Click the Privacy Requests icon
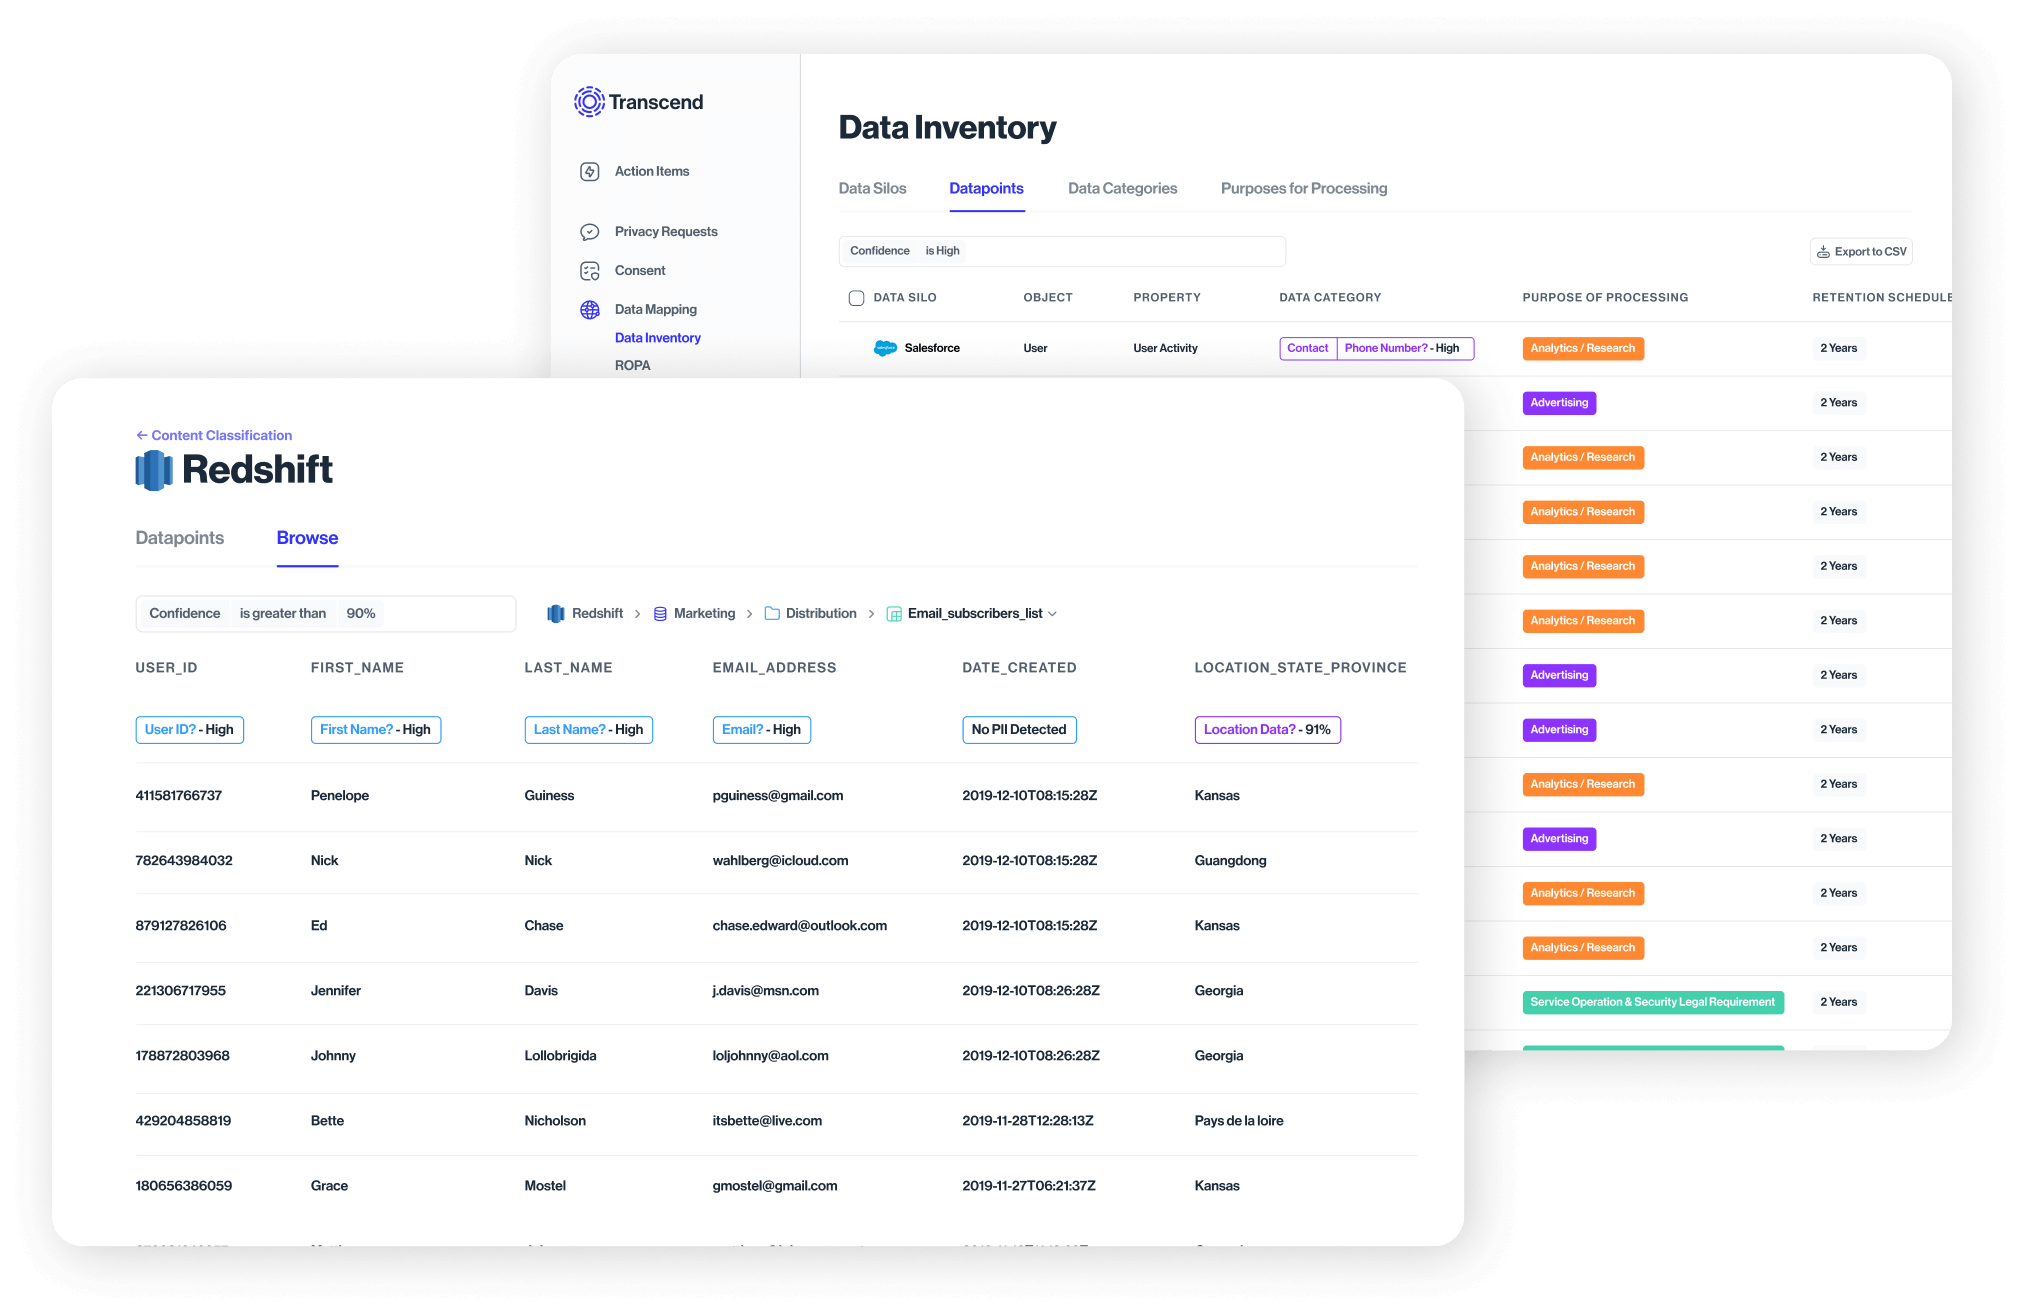The image size is (2020, 1313). (x=589, y=231)
